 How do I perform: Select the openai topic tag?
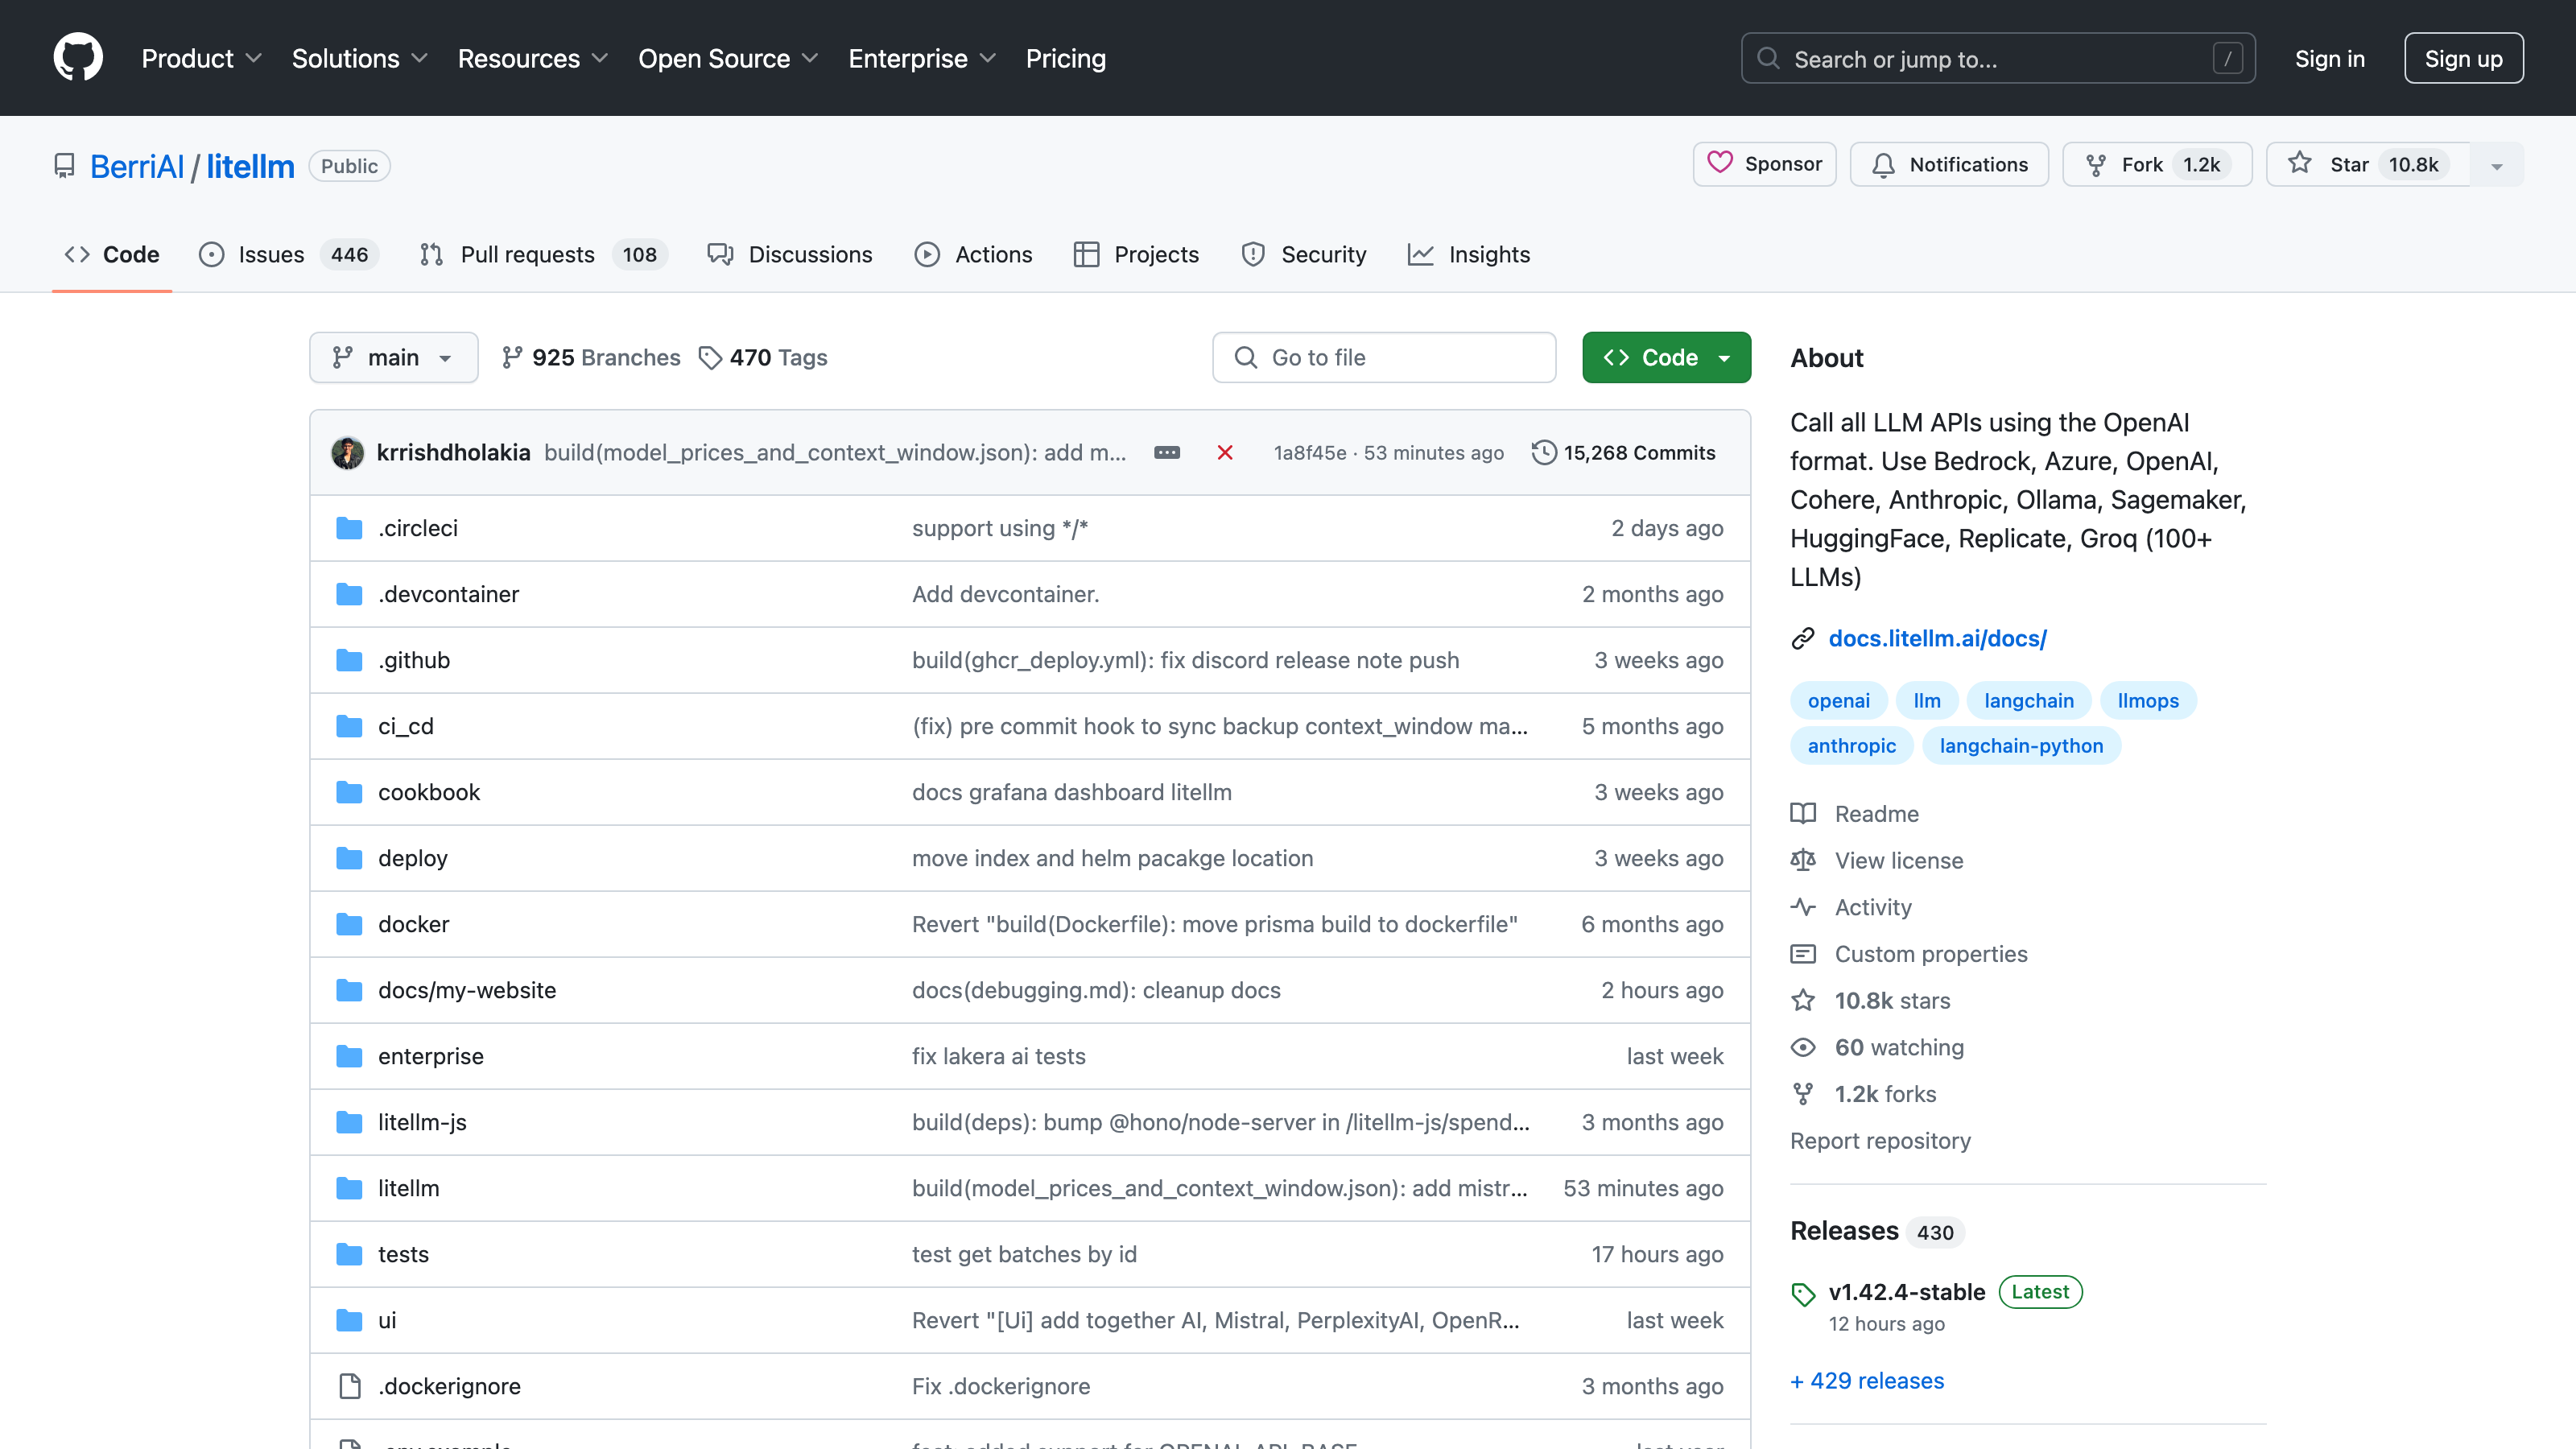tap(1838, 700)
